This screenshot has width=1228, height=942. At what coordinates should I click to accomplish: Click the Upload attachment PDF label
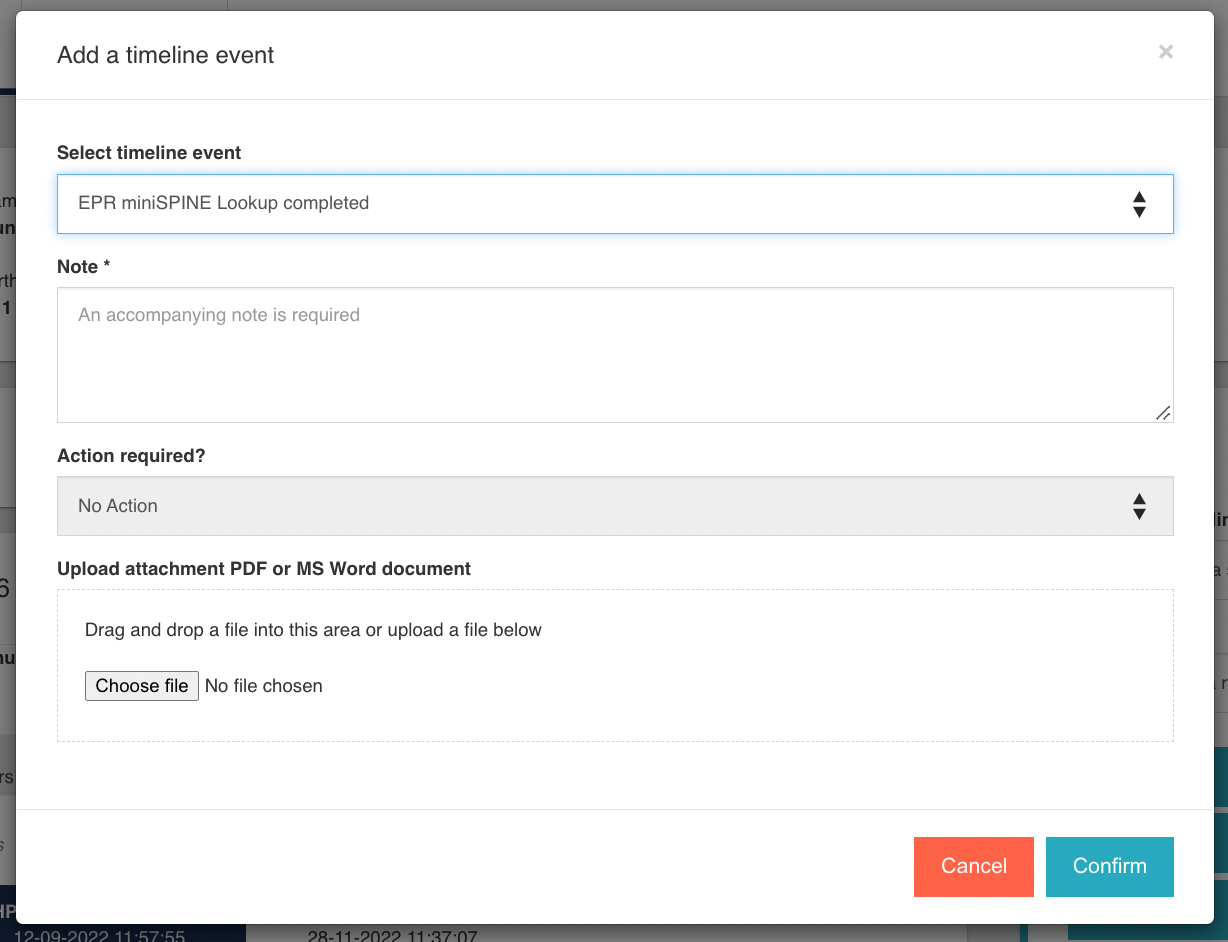[x=264, y=569]
